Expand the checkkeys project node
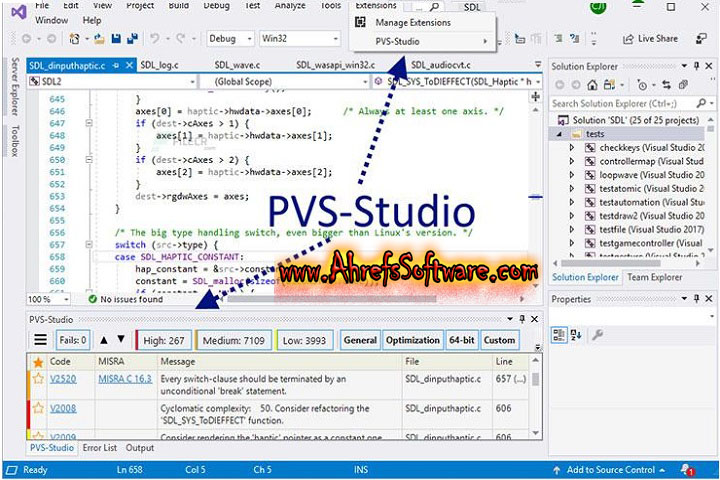This screenshot has height=480, width=720. (x=572, y=147)
